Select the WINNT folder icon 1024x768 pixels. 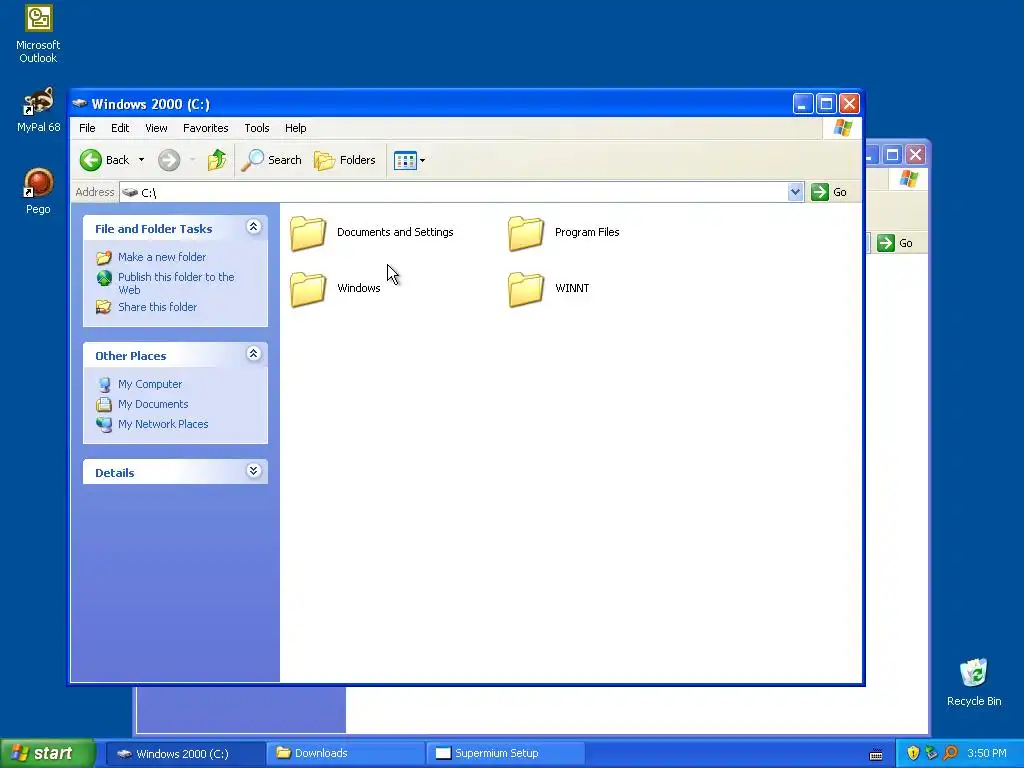tap(526, 289)
